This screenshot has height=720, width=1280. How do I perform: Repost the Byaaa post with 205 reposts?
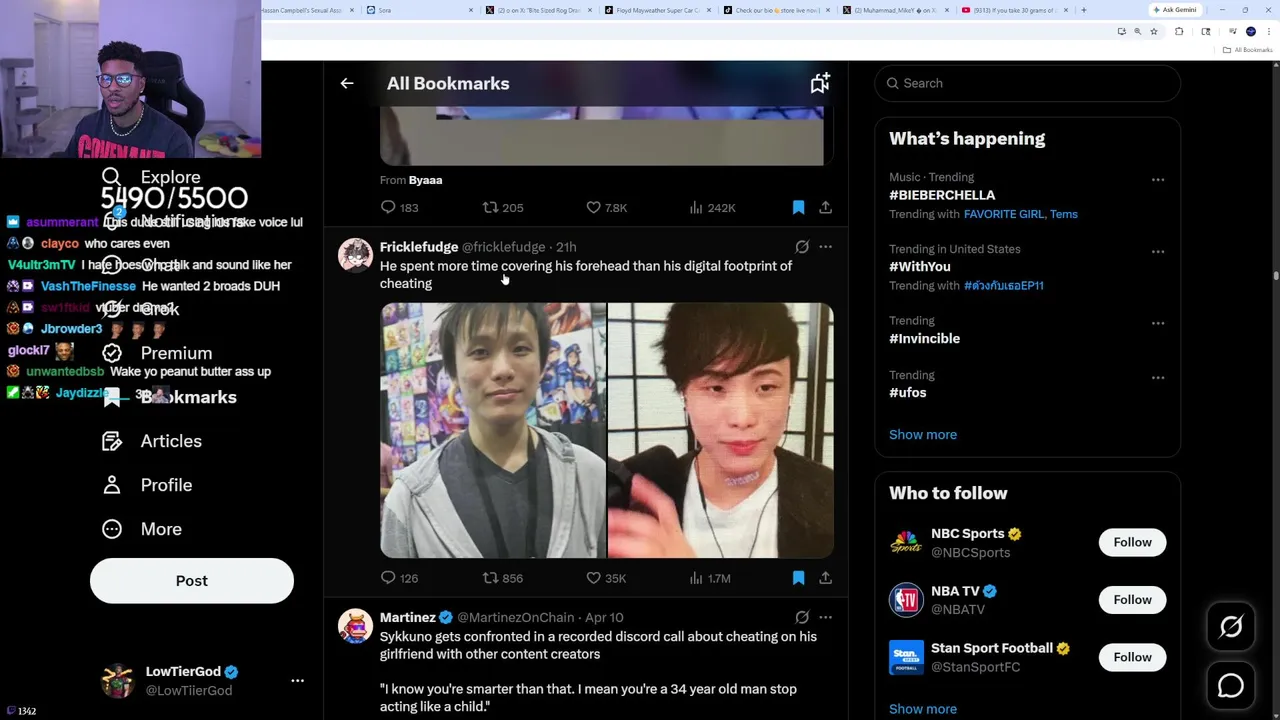pyautogui.click(x=503, y=208)
